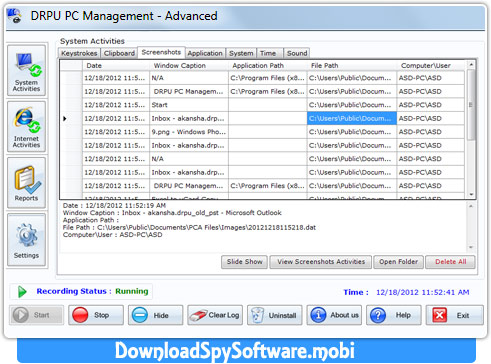
Task: Sort by Computer\User column header
Action: [x=431, y=66]
